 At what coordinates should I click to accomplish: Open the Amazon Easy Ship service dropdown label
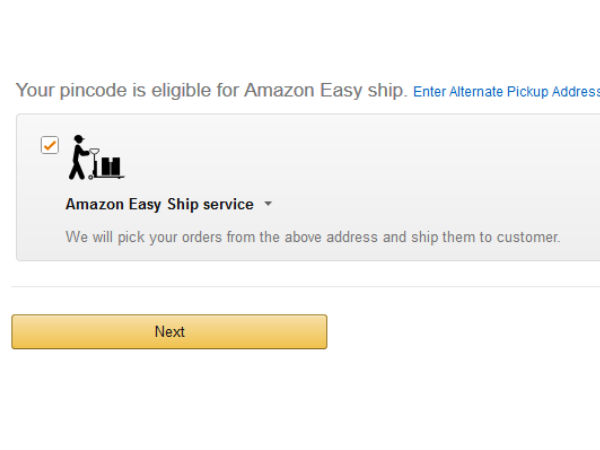pos(160,204)
